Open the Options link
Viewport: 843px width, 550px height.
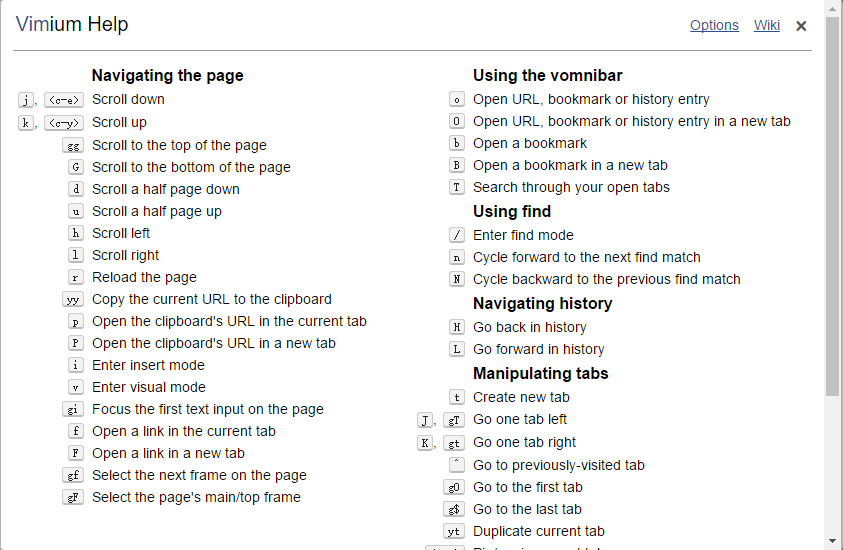click(714, 25)
